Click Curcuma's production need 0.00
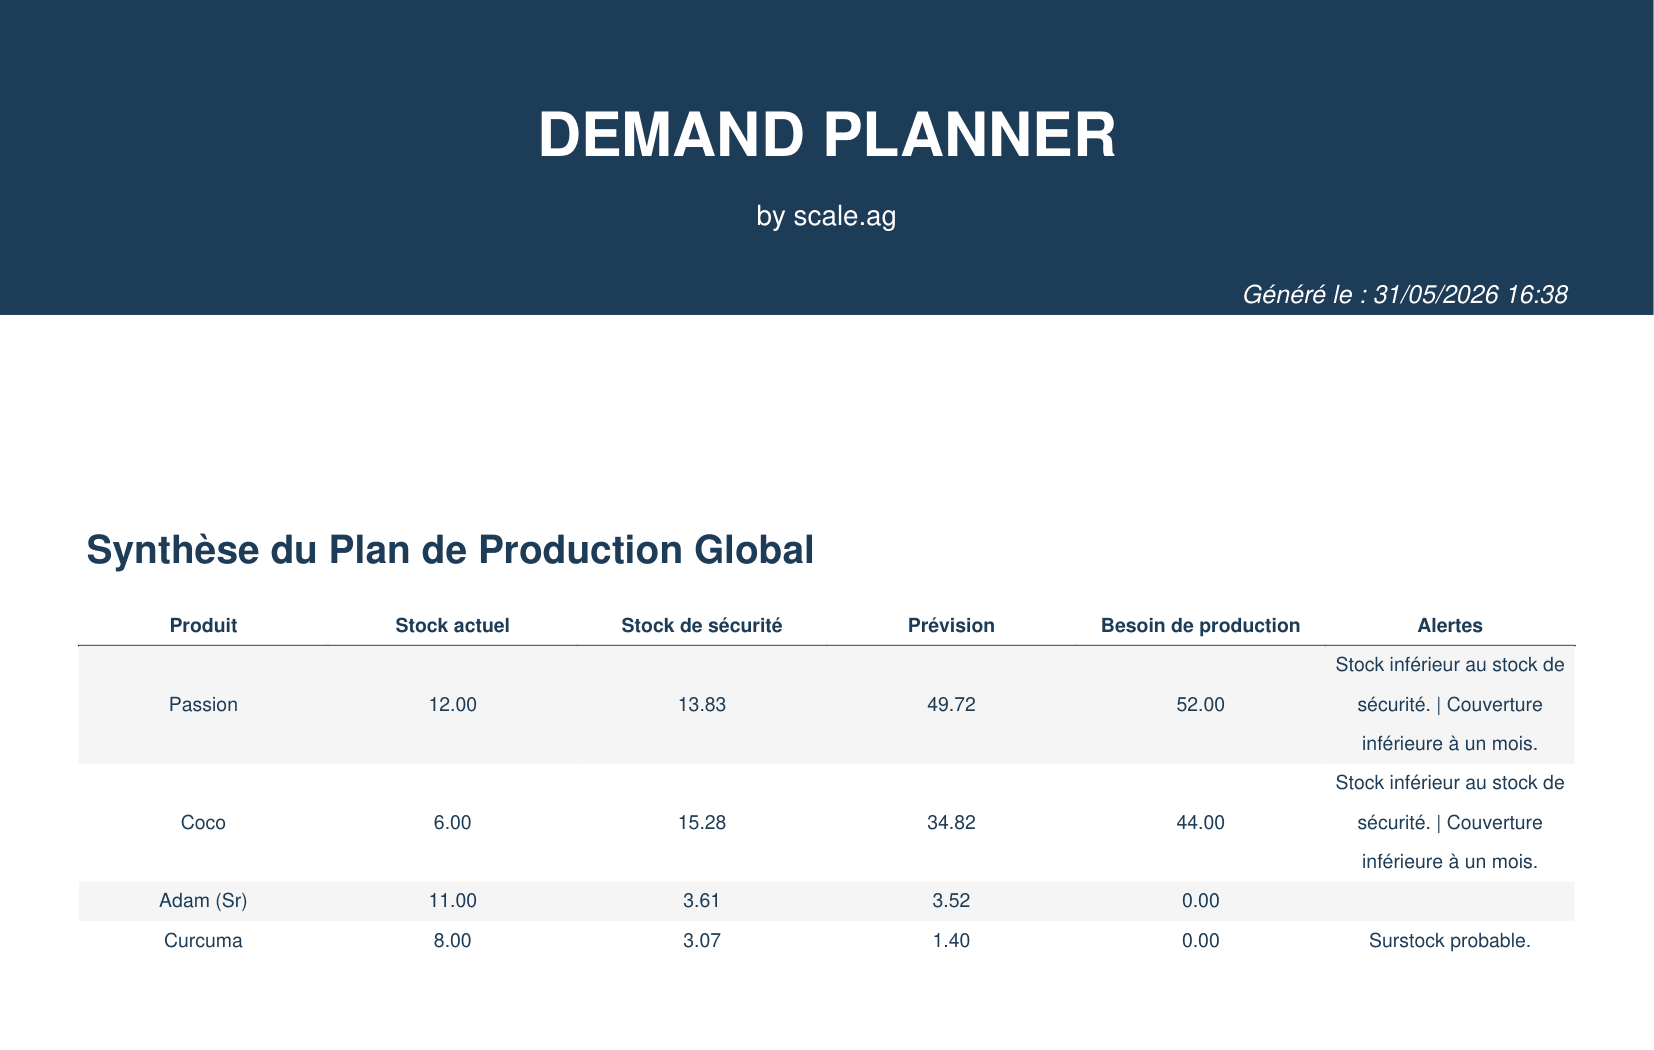Viewport: 1654px width, 1050px height. [1200, 941]
